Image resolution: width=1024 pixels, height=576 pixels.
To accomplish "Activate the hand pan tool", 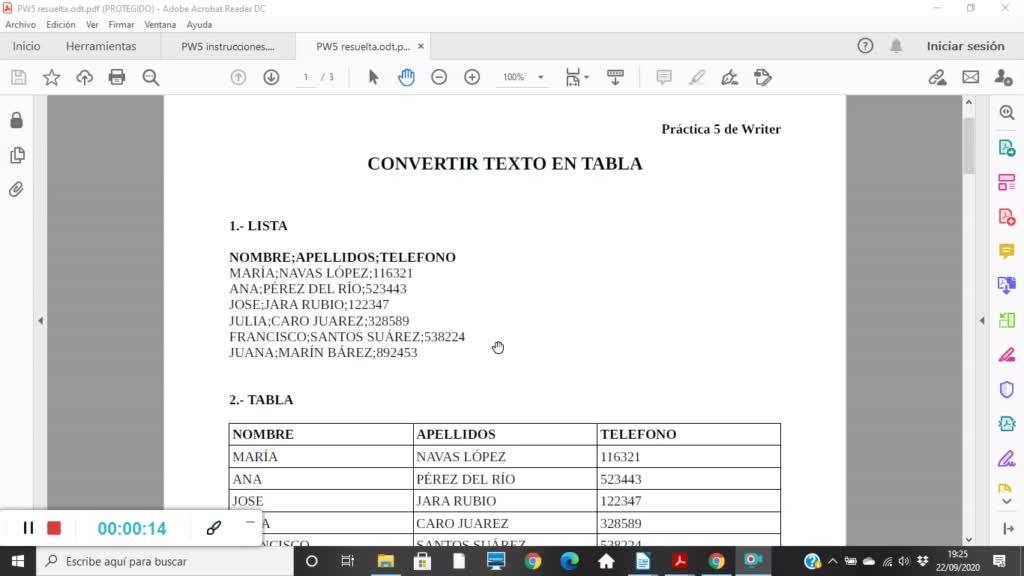I will pyautogui.click(x=406, y=77).
